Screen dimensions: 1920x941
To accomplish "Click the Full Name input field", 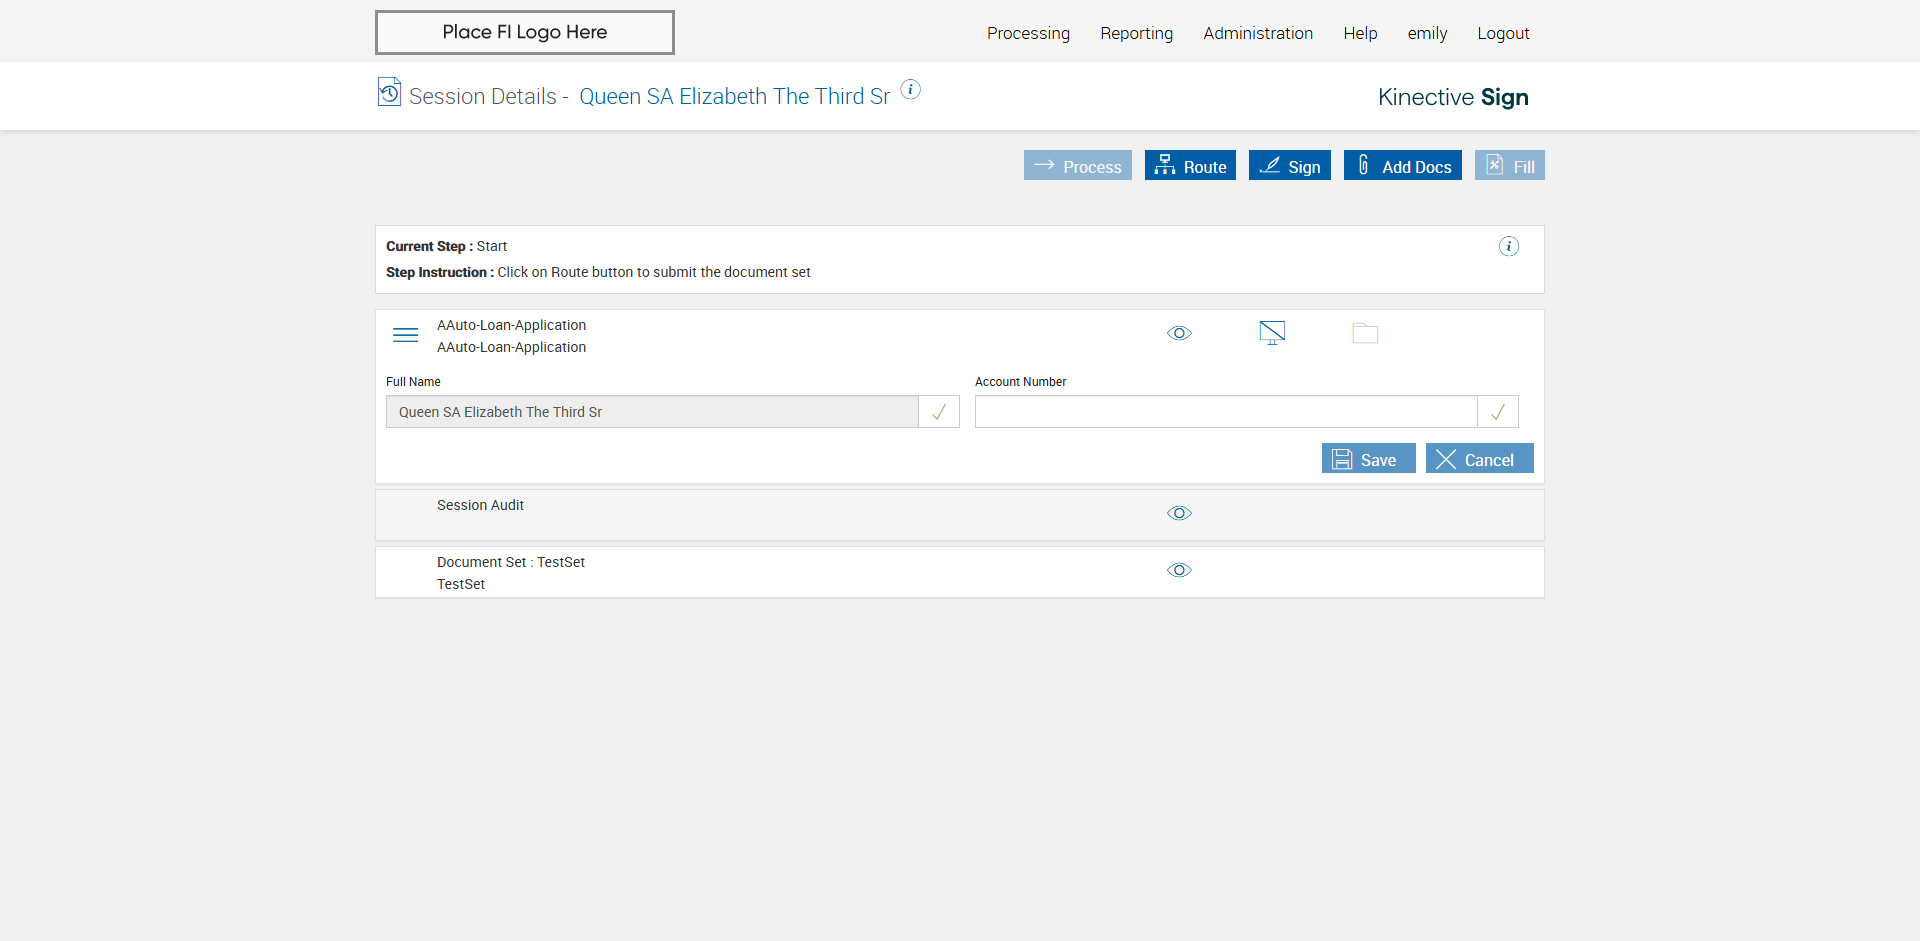I will click(652, 412).
